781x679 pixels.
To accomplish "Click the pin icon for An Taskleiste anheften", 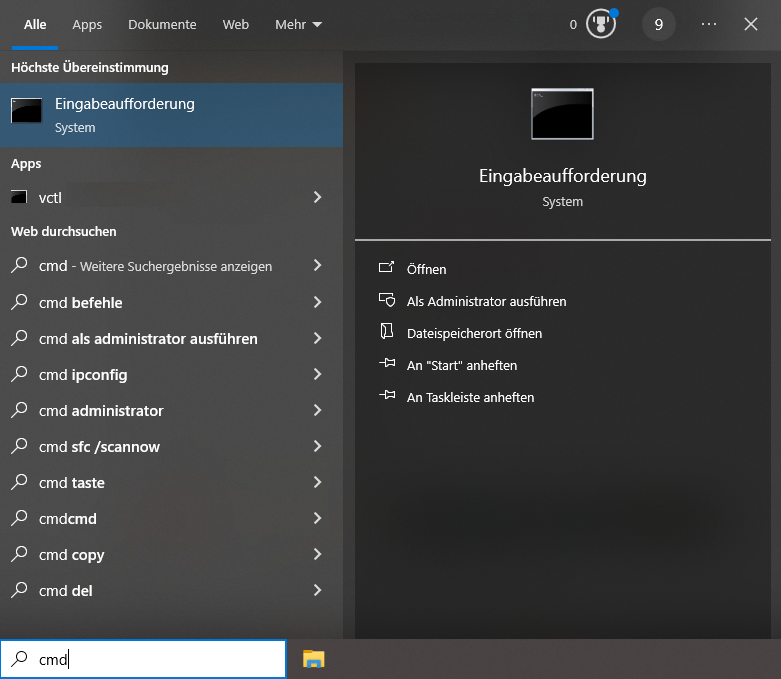I will coord(388,397).
